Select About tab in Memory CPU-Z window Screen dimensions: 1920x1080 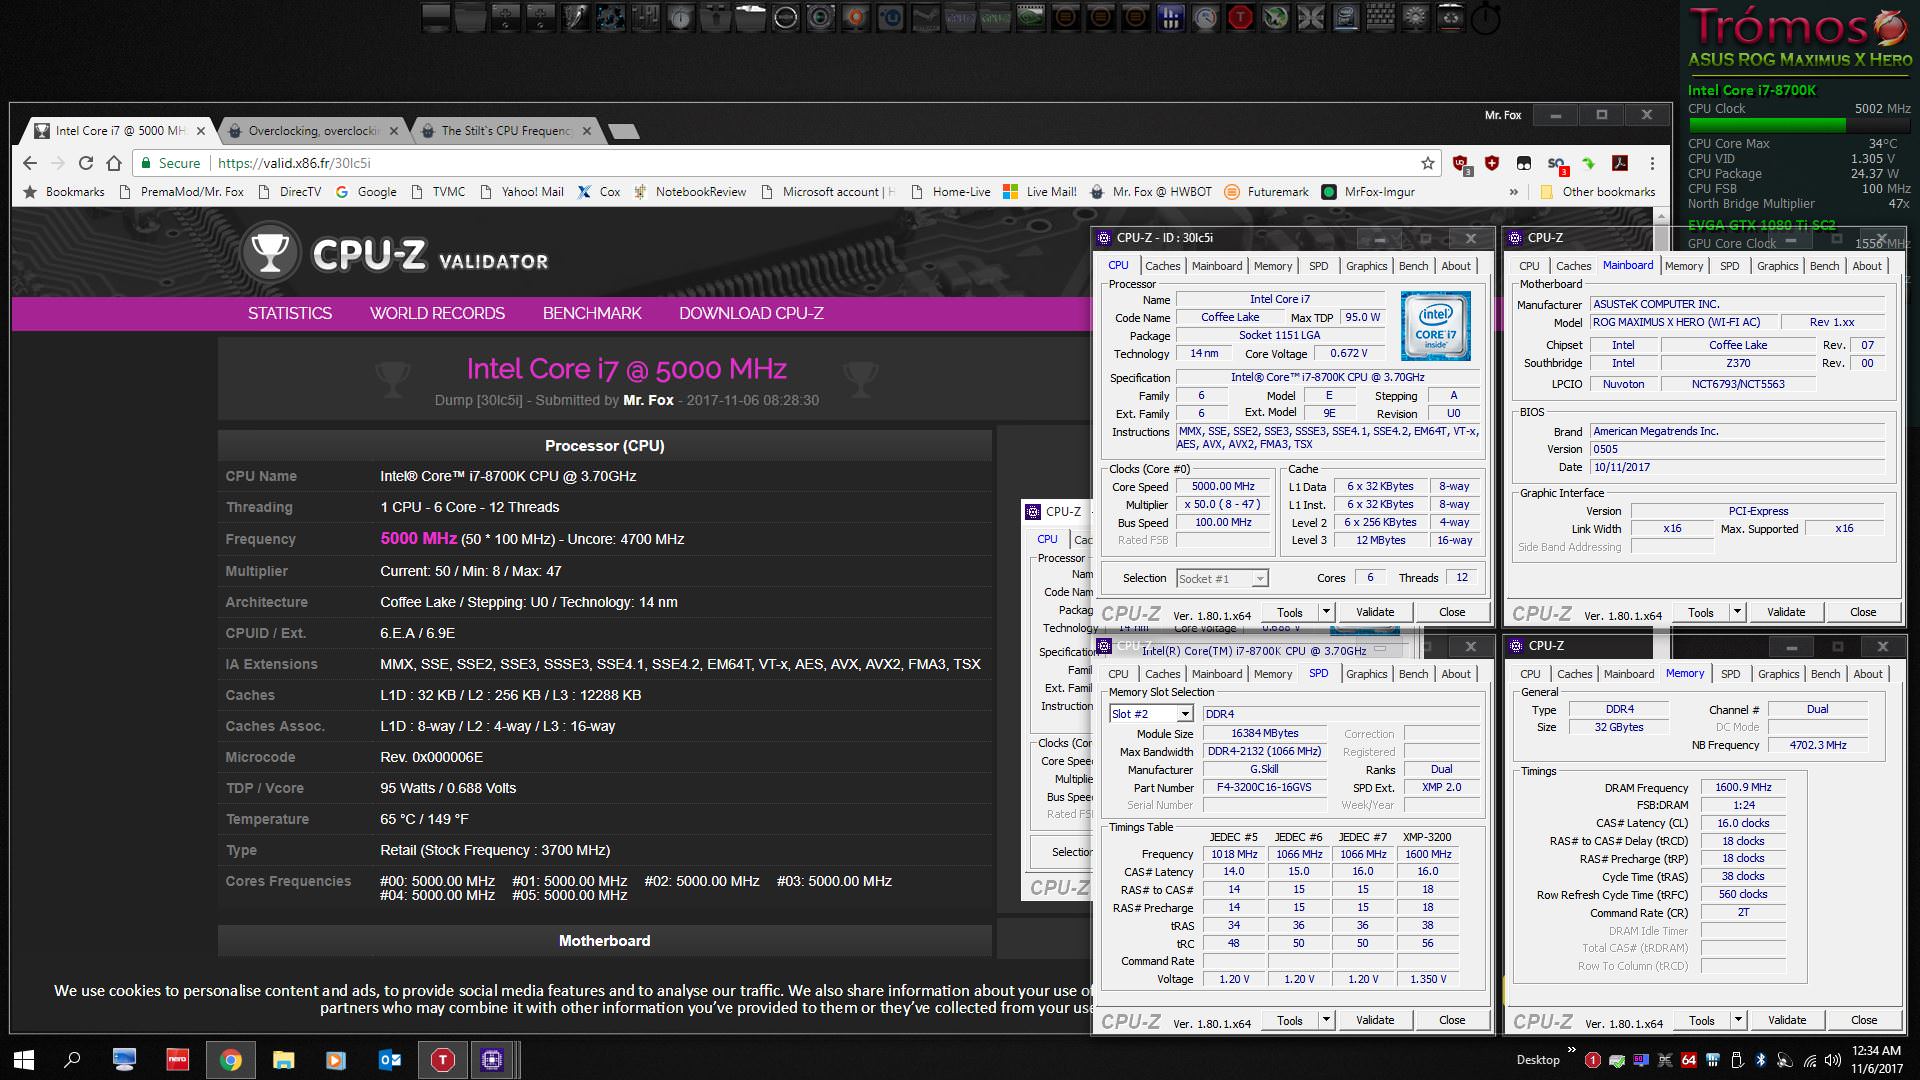1867,674
